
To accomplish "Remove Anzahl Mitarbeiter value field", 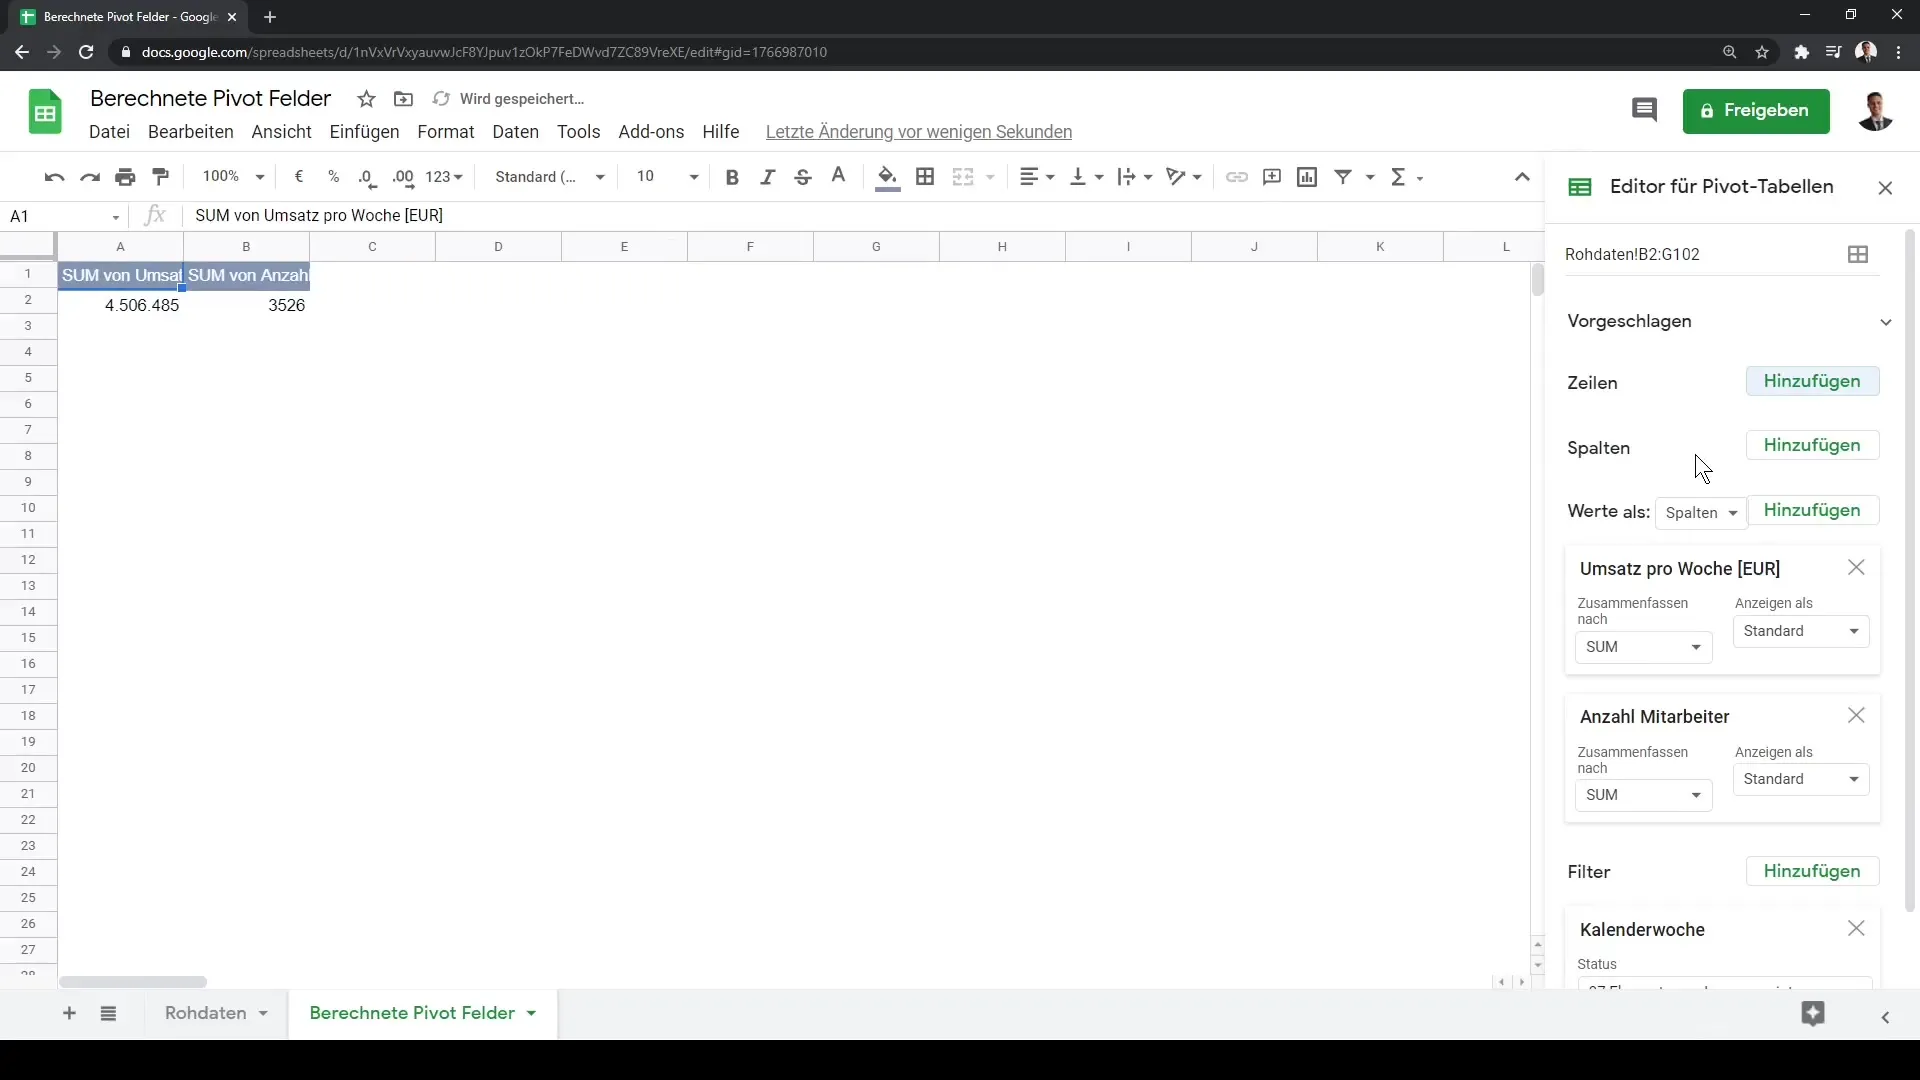I will pos(1857,716).
